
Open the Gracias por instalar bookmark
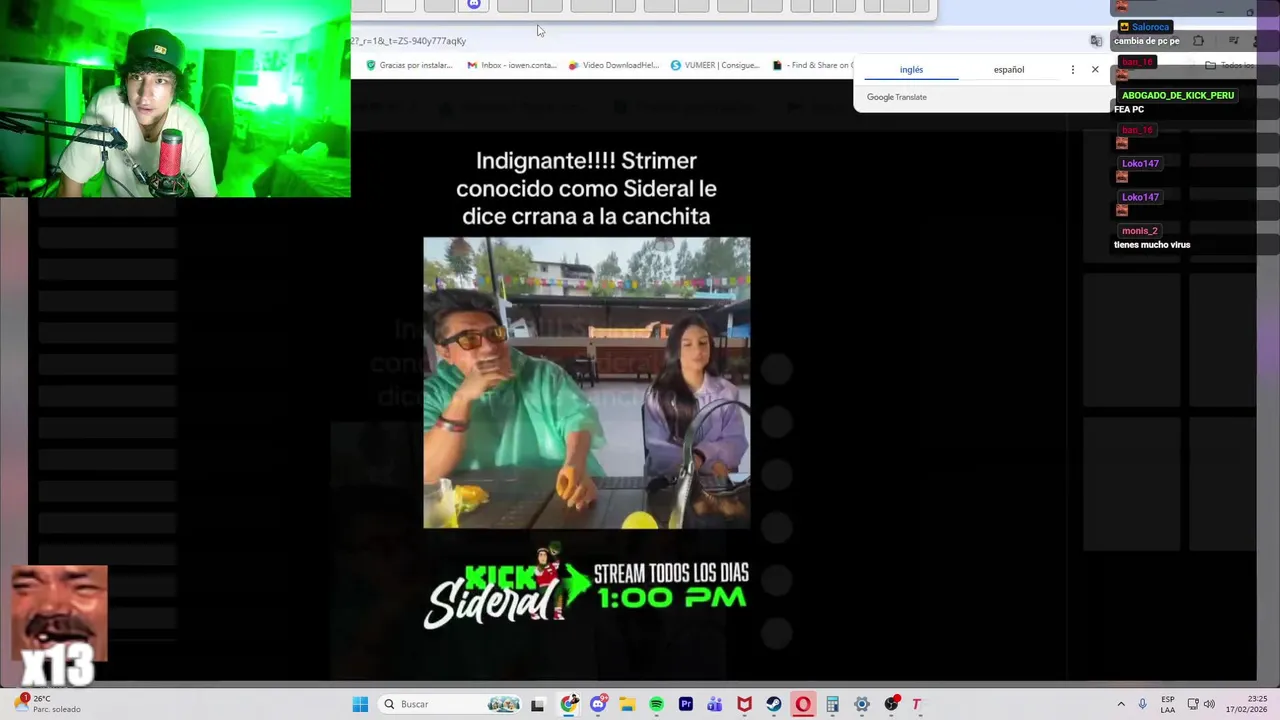(x=409, y=65)
